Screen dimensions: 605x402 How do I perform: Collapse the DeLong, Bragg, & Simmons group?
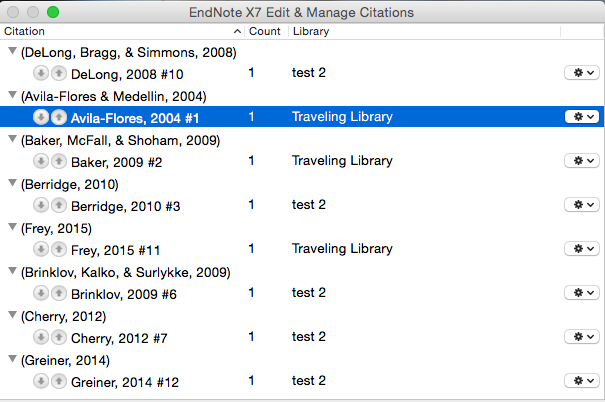click(x=11, y=52)
